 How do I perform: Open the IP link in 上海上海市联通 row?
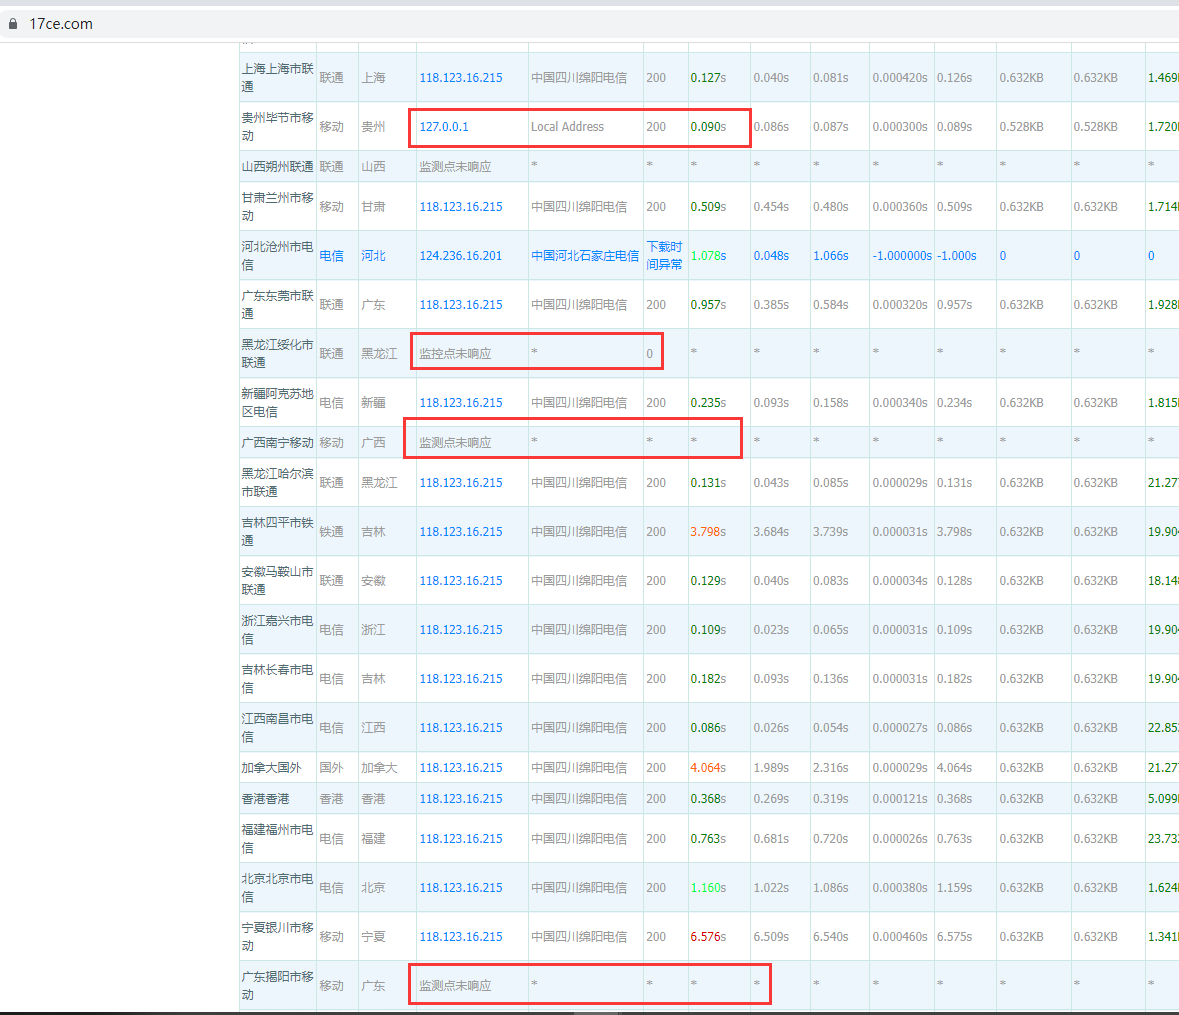click(461, 78)
